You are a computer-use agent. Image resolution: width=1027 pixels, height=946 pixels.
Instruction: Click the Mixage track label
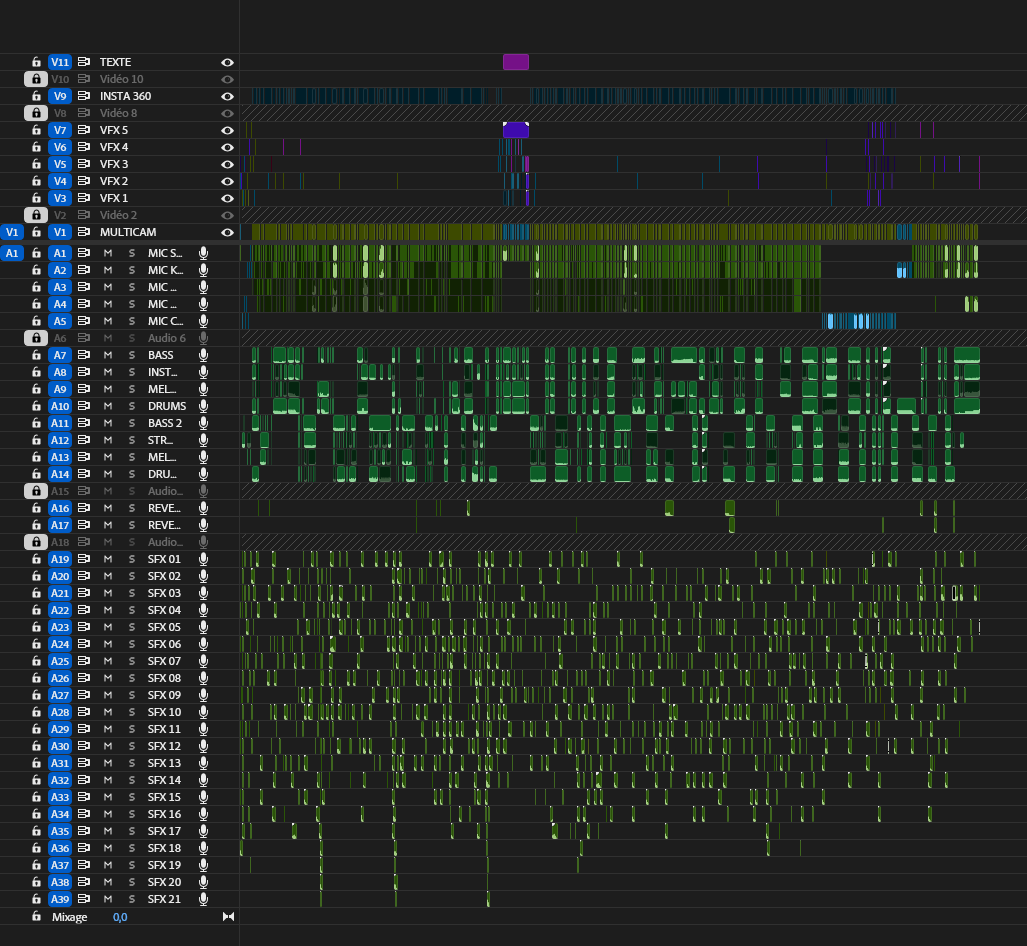(x=69, y=917)
